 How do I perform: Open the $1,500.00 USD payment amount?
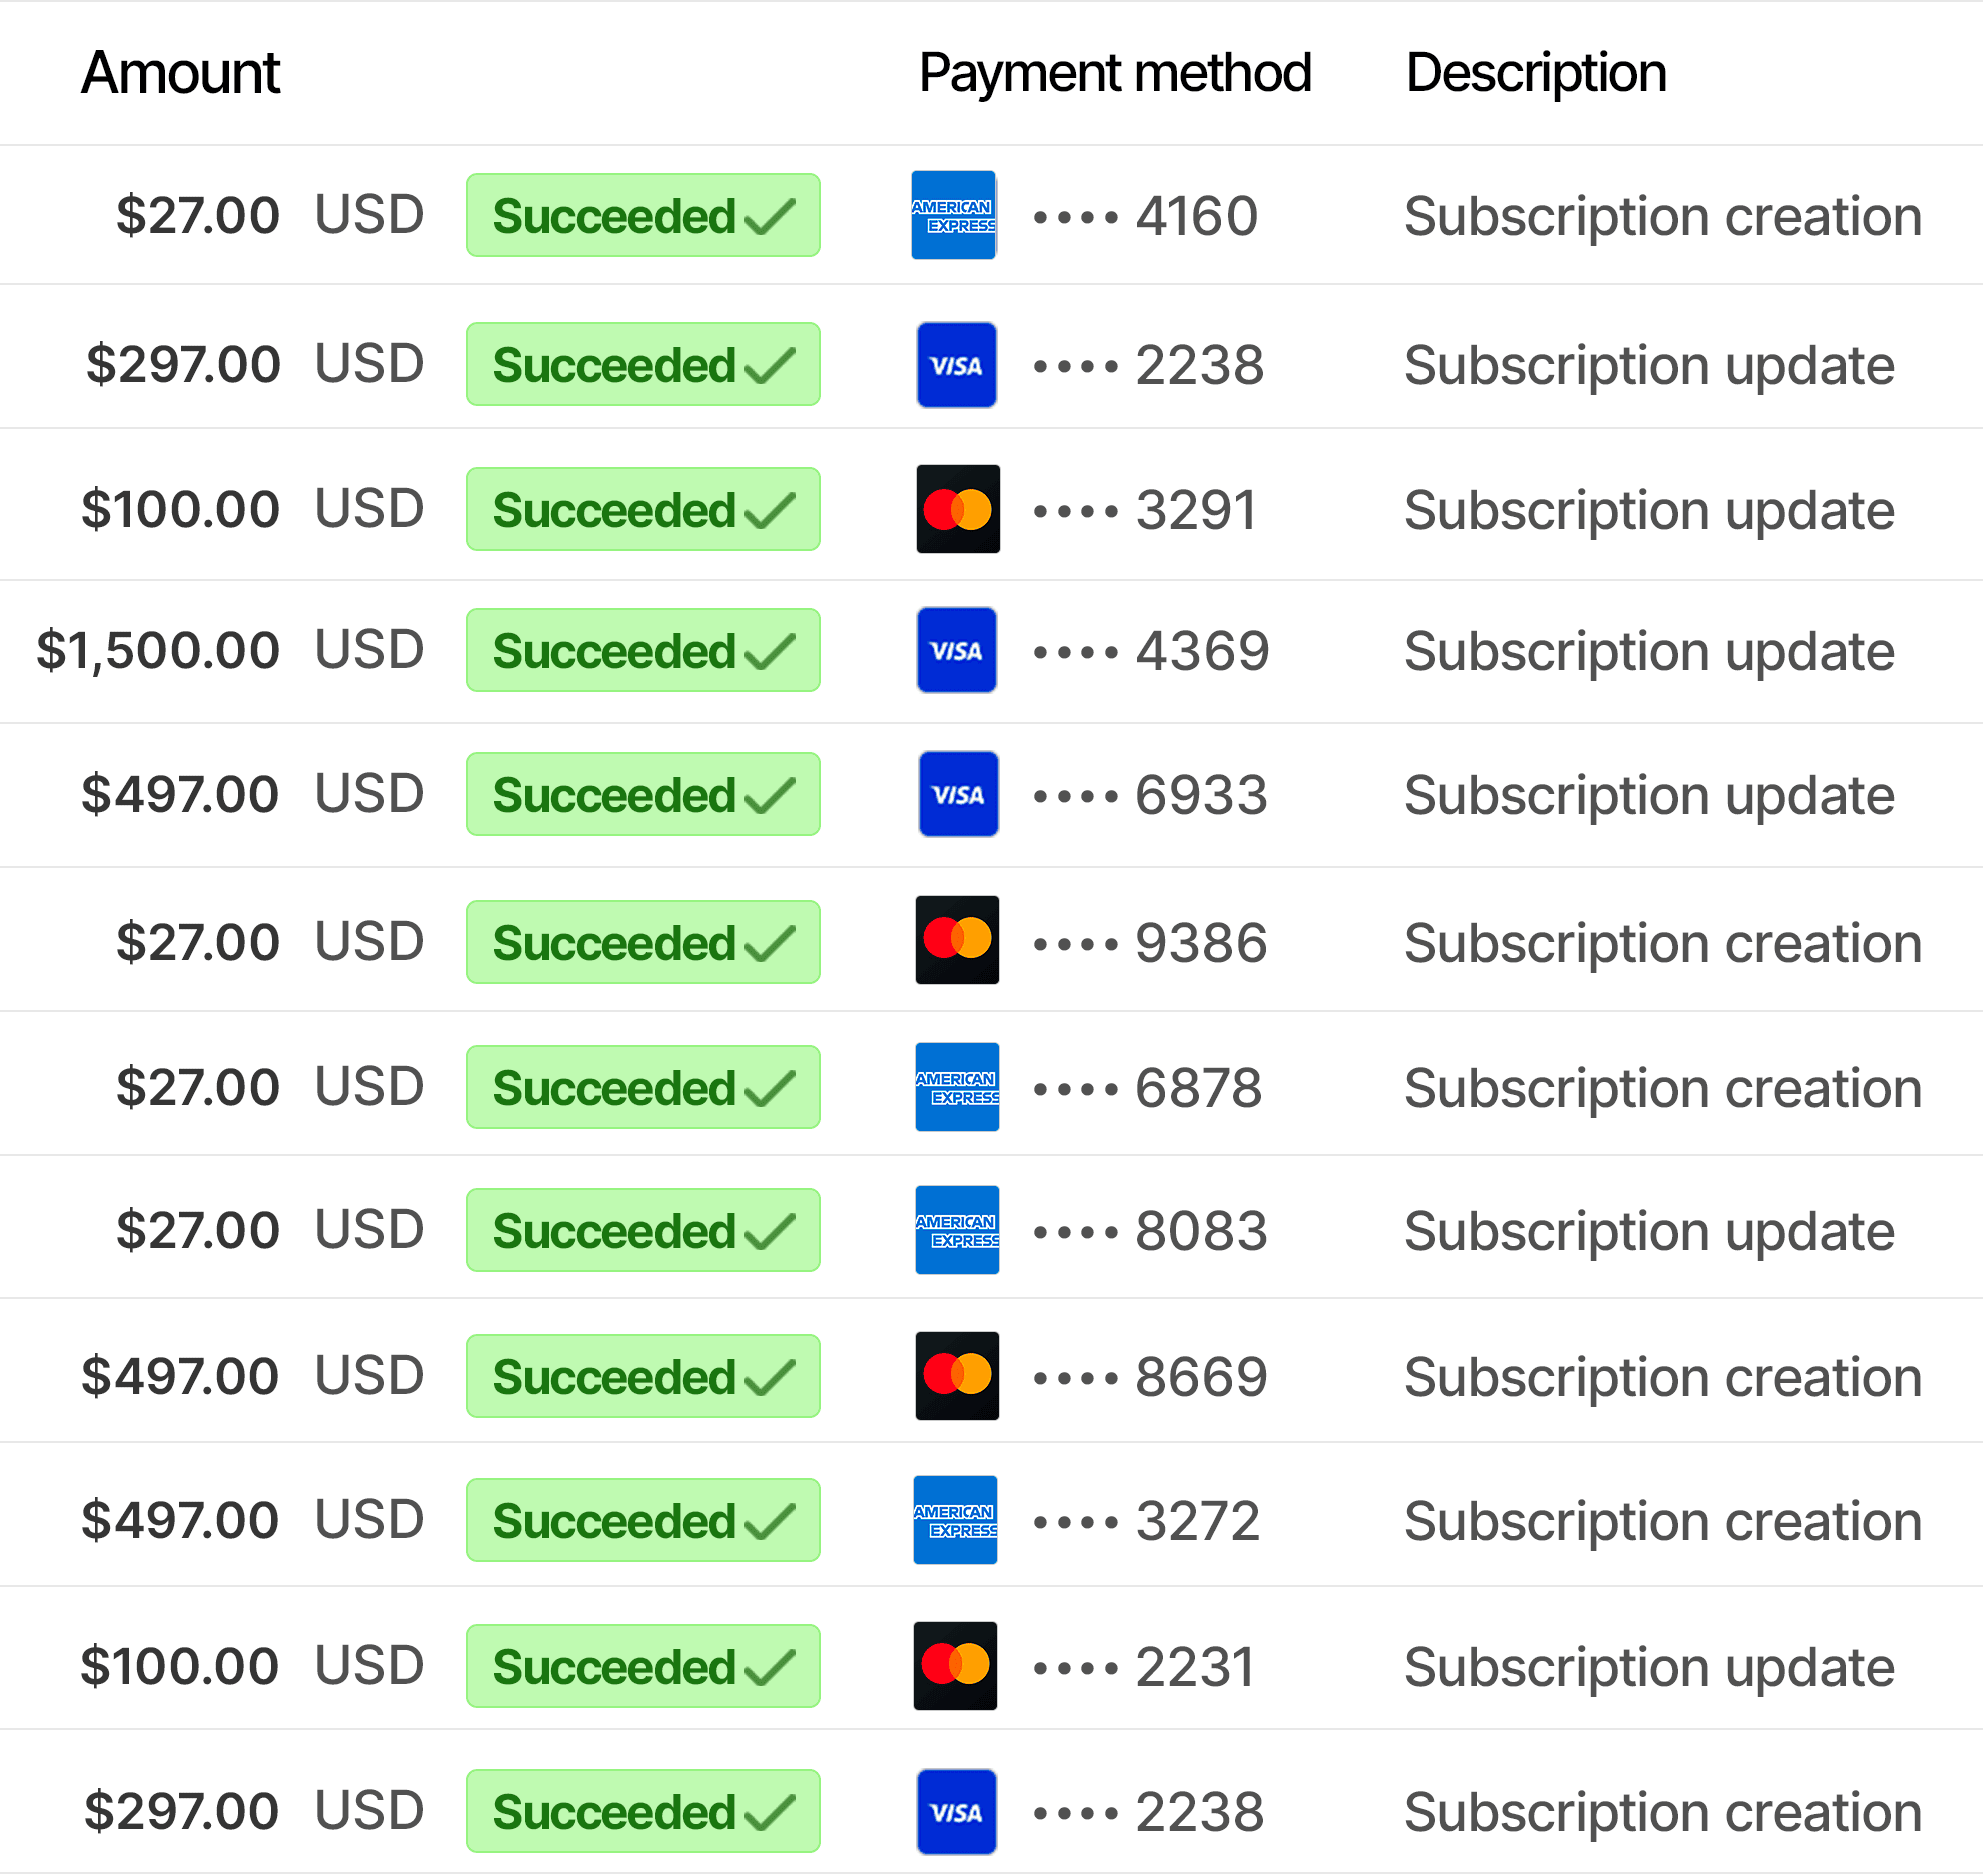tap(158, 650)
